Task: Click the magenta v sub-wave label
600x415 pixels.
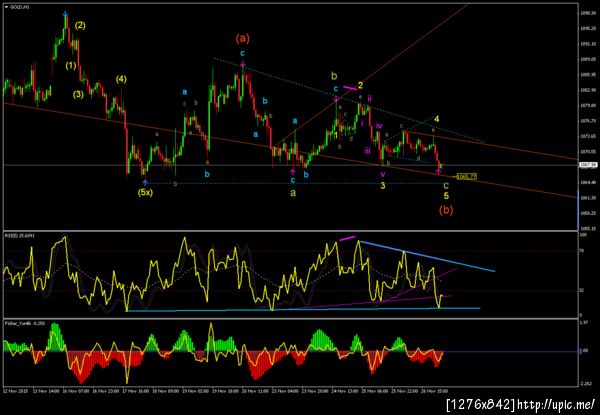Action: click(x=383, y=174)
